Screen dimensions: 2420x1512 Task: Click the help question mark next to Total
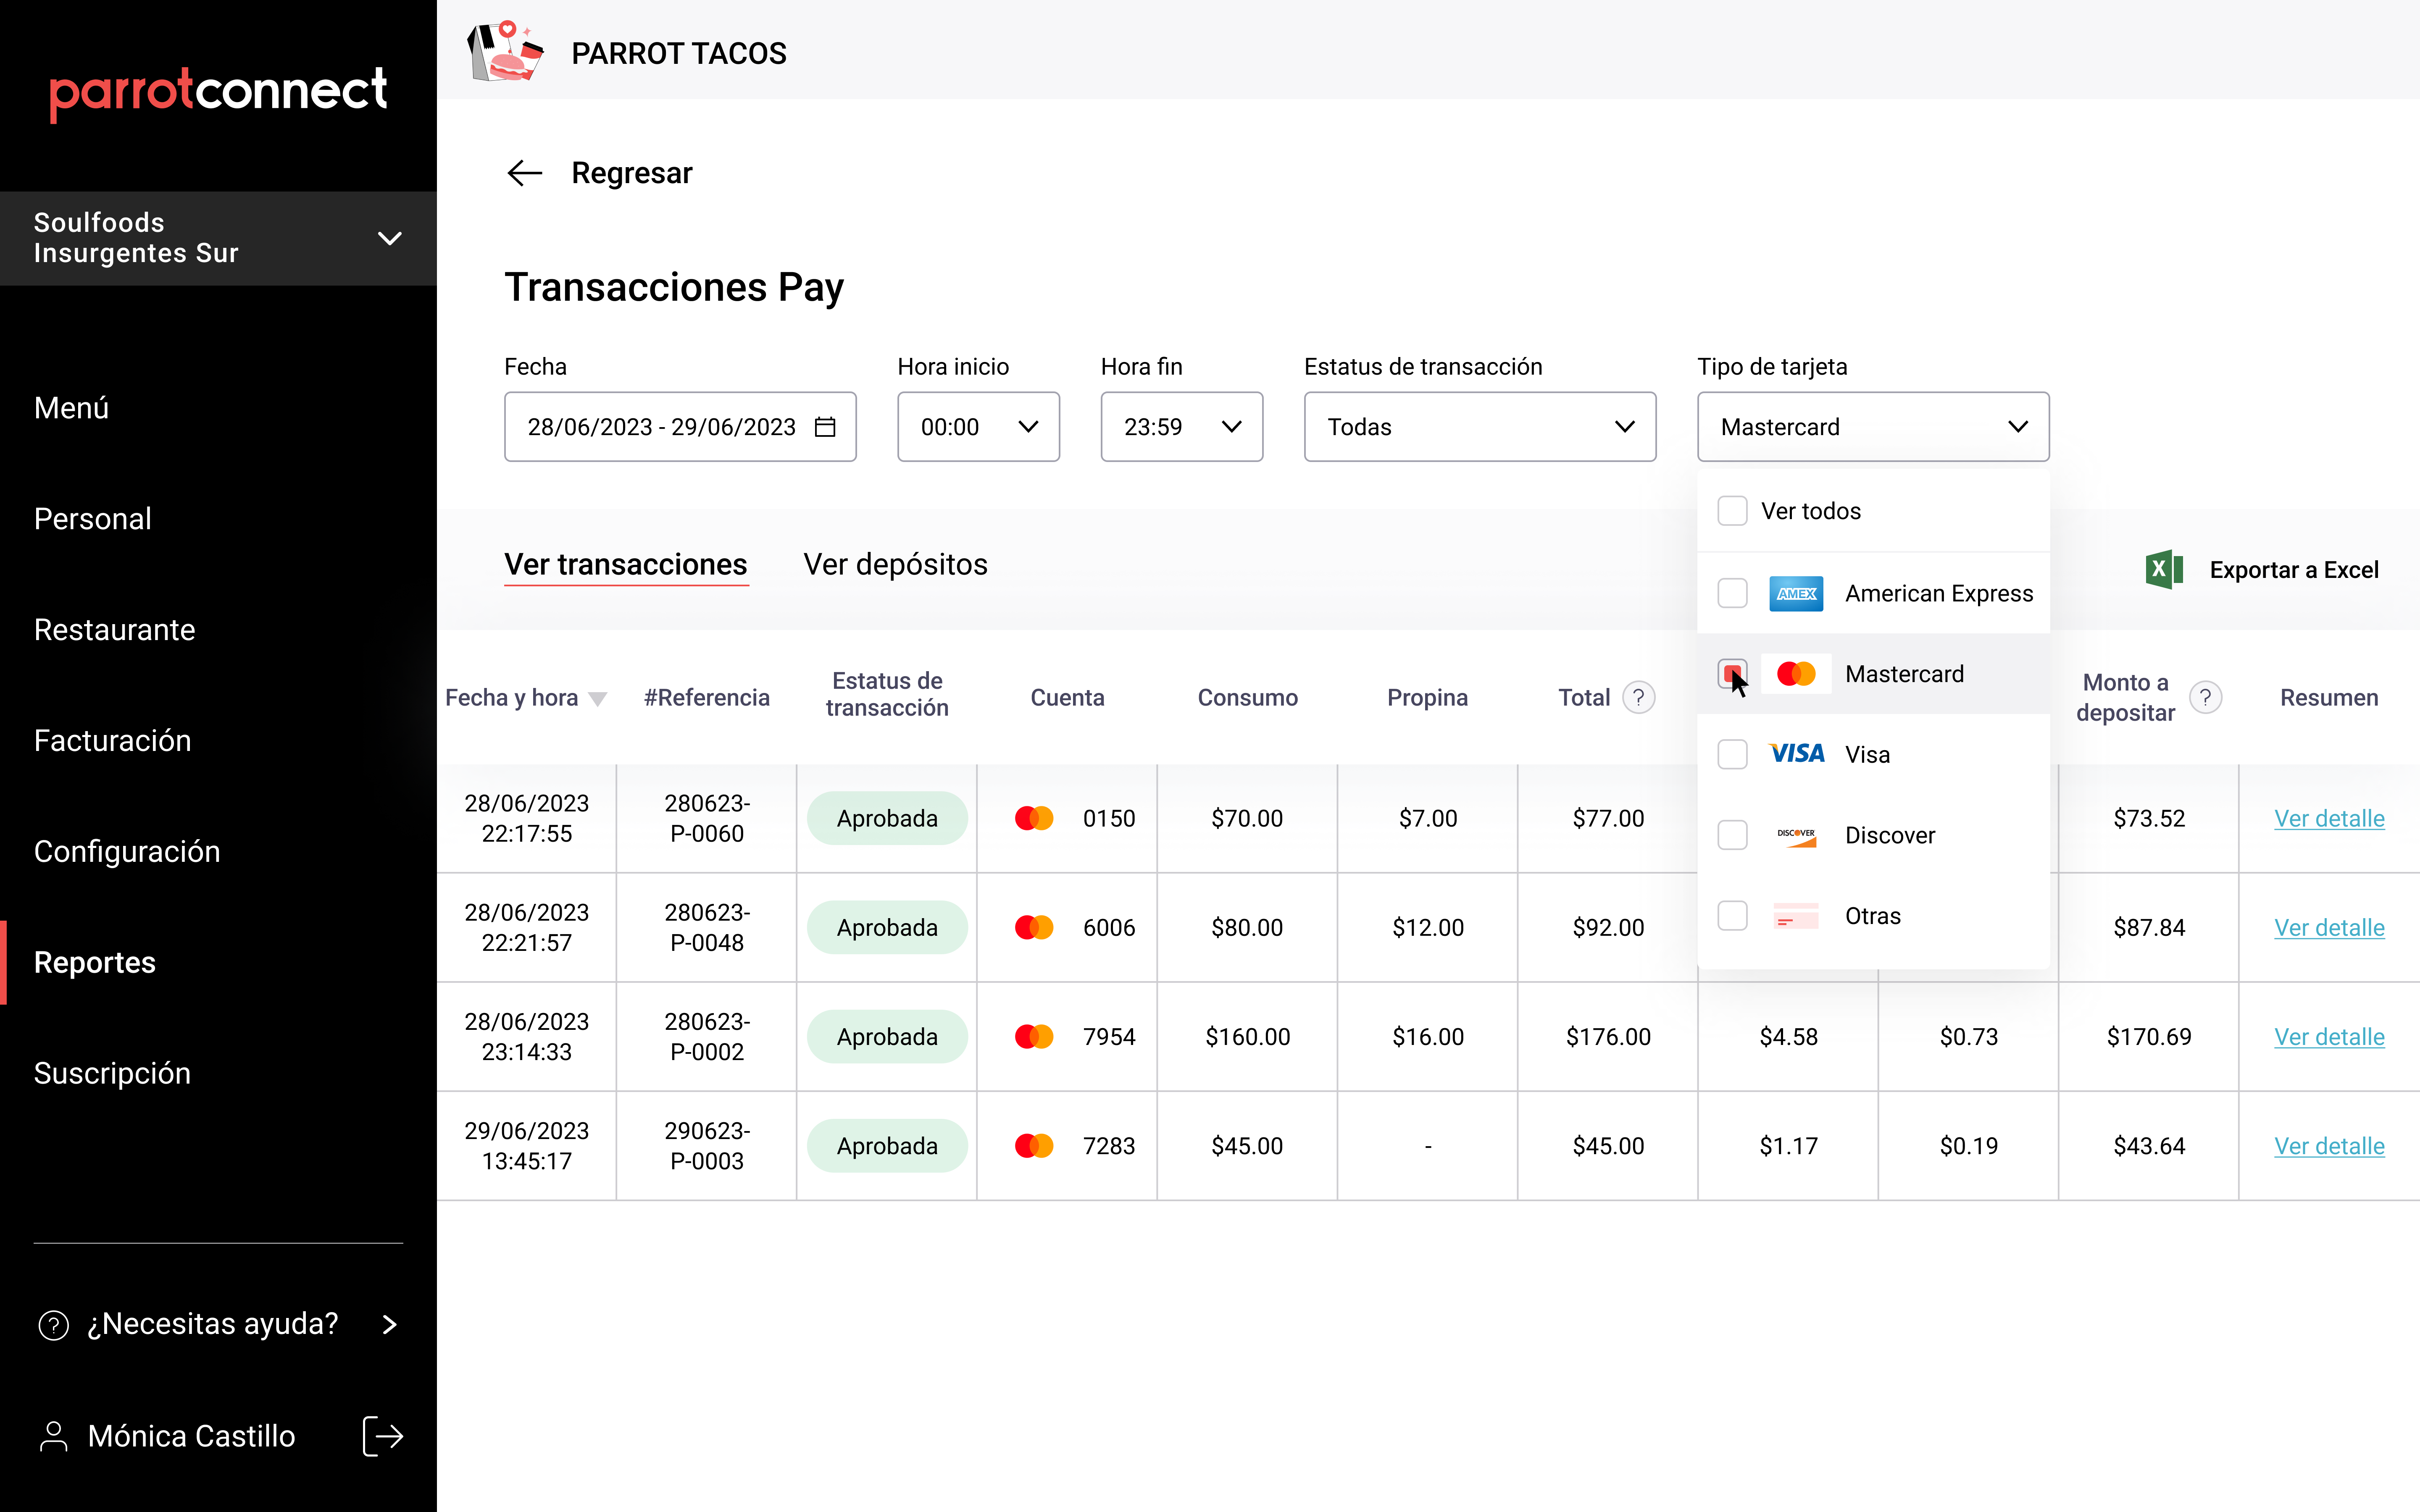click(1638, 697)
